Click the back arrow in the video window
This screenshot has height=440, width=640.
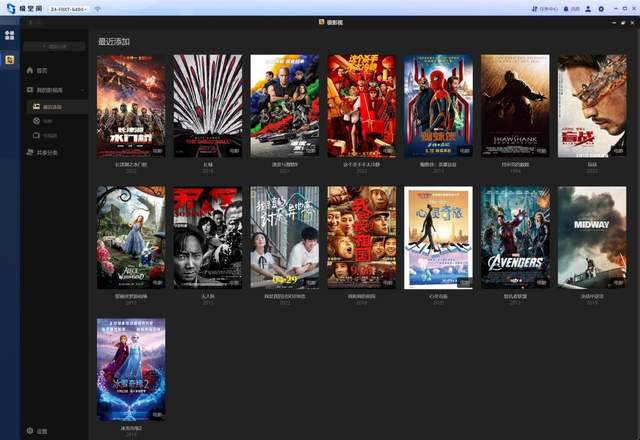31,22
